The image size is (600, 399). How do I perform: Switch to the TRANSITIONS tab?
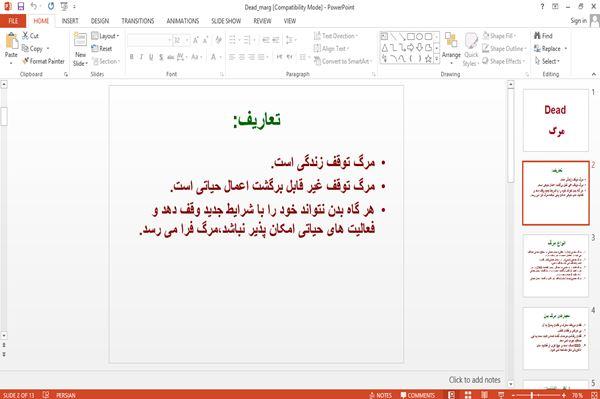point(138,21)
